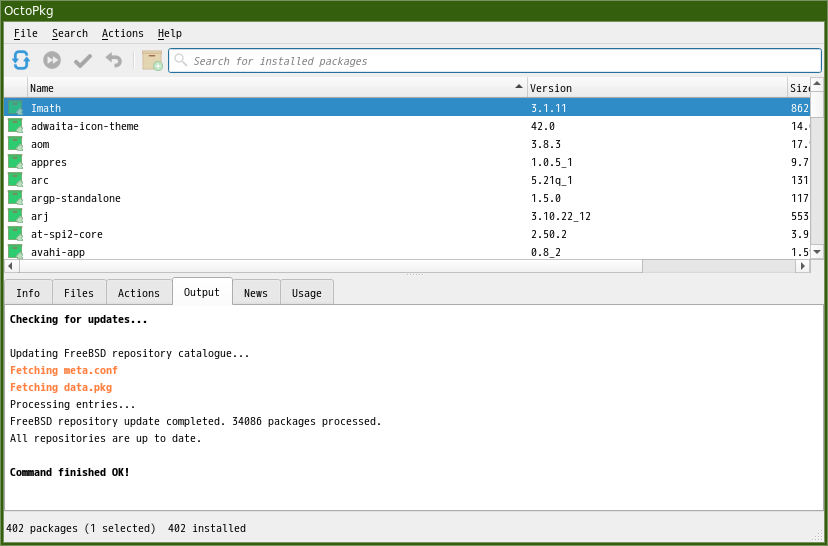Screen dimensions: 828x546
Task: Click version 5.21q_1 cell
Action: point(552,180)
